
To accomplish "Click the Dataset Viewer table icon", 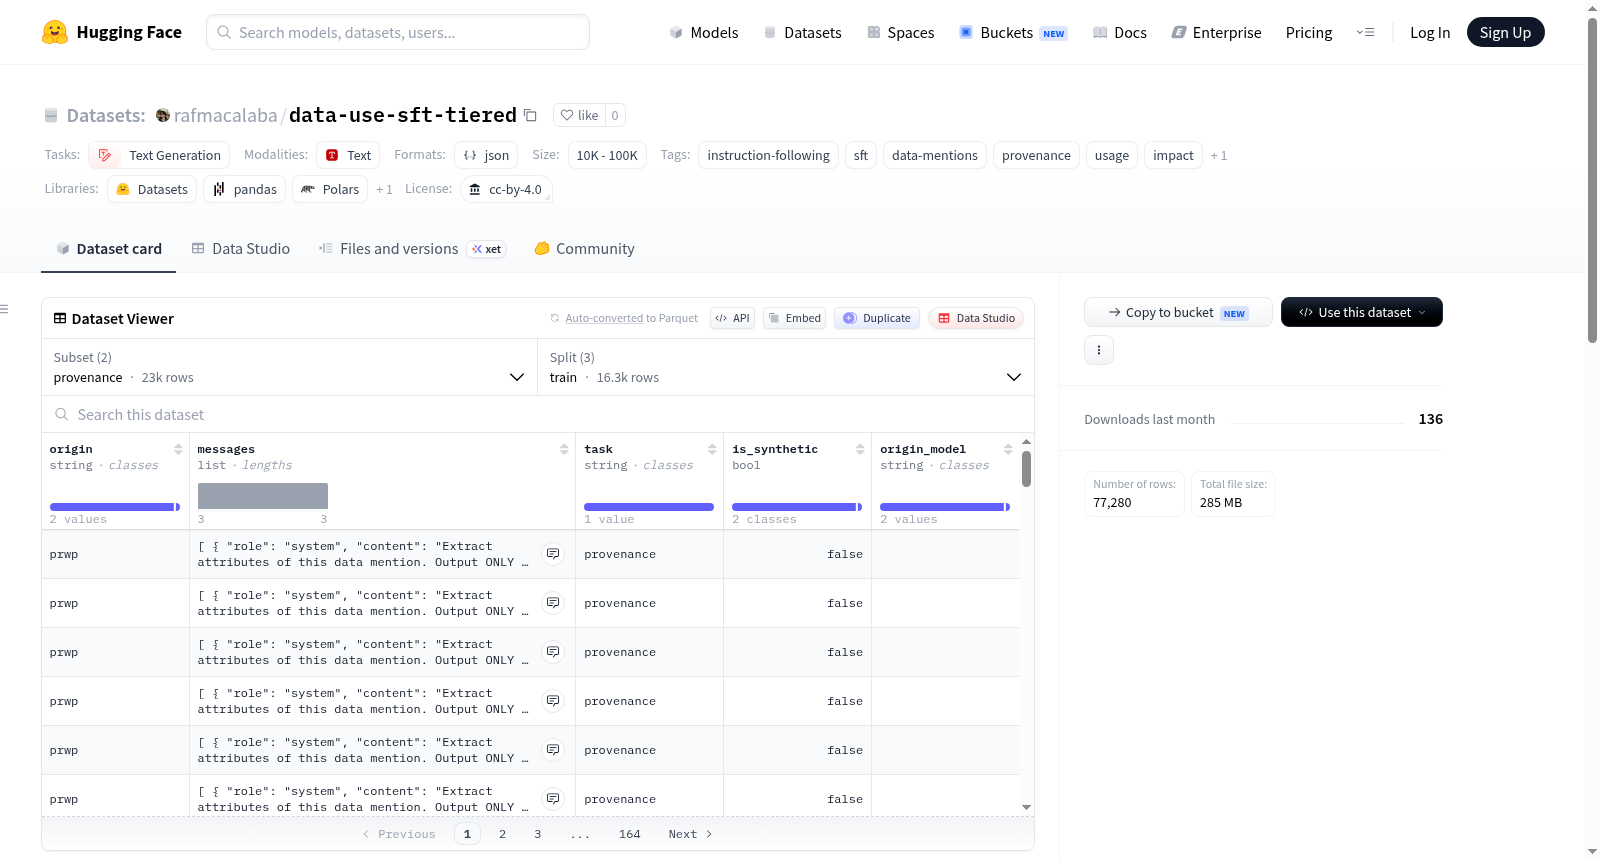I will [x=60, y=318].
